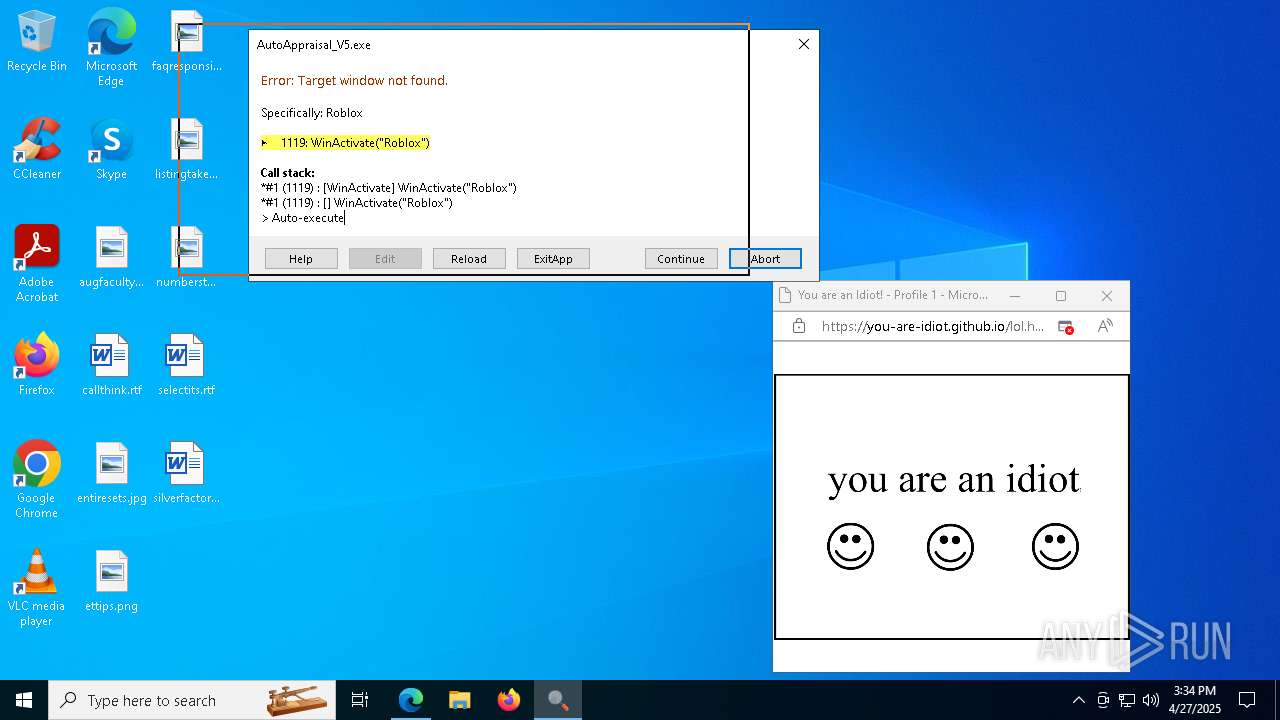
Task: Click Read aloud icon in Edge address bar
Action: 1105,326
